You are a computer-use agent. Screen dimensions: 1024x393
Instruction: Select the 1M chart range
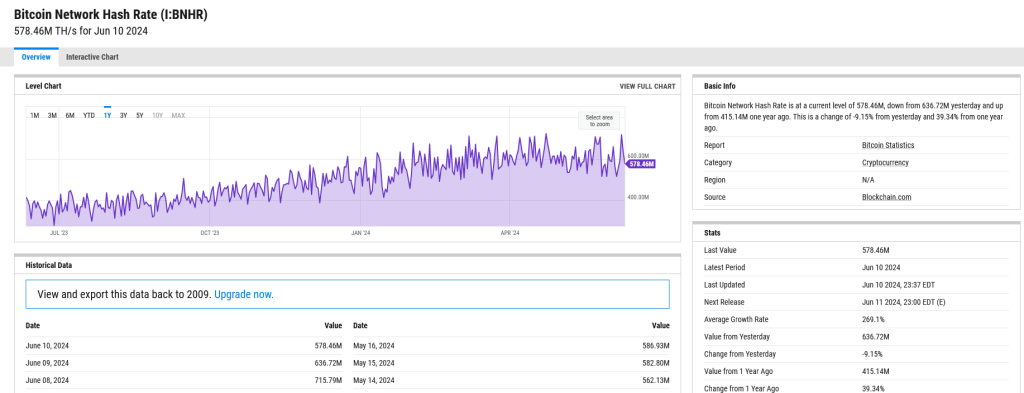[35, 116]
